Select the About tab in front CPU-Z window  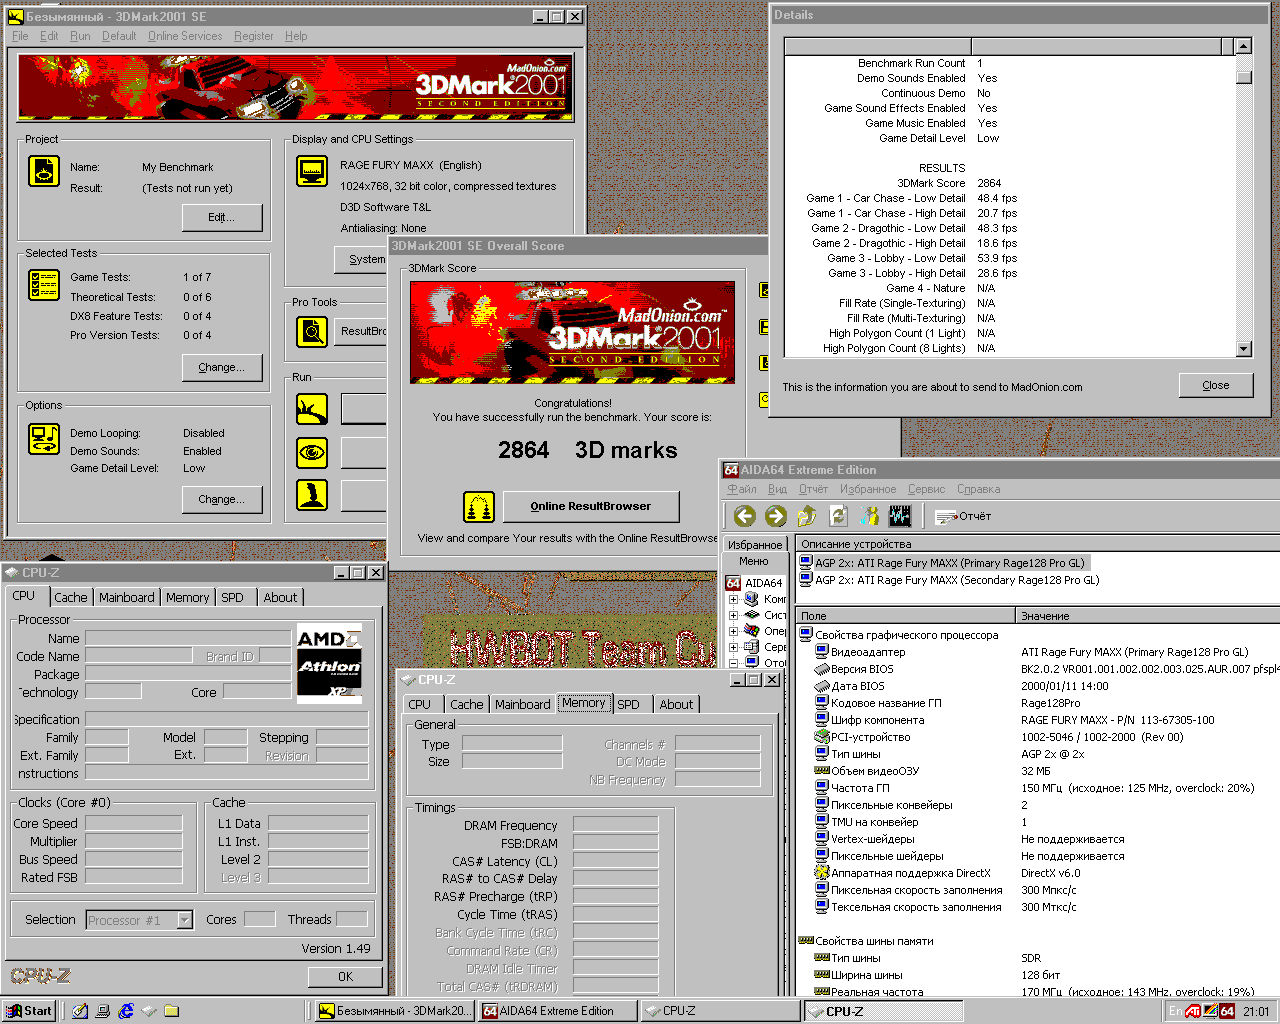click(x=676, y=704)
